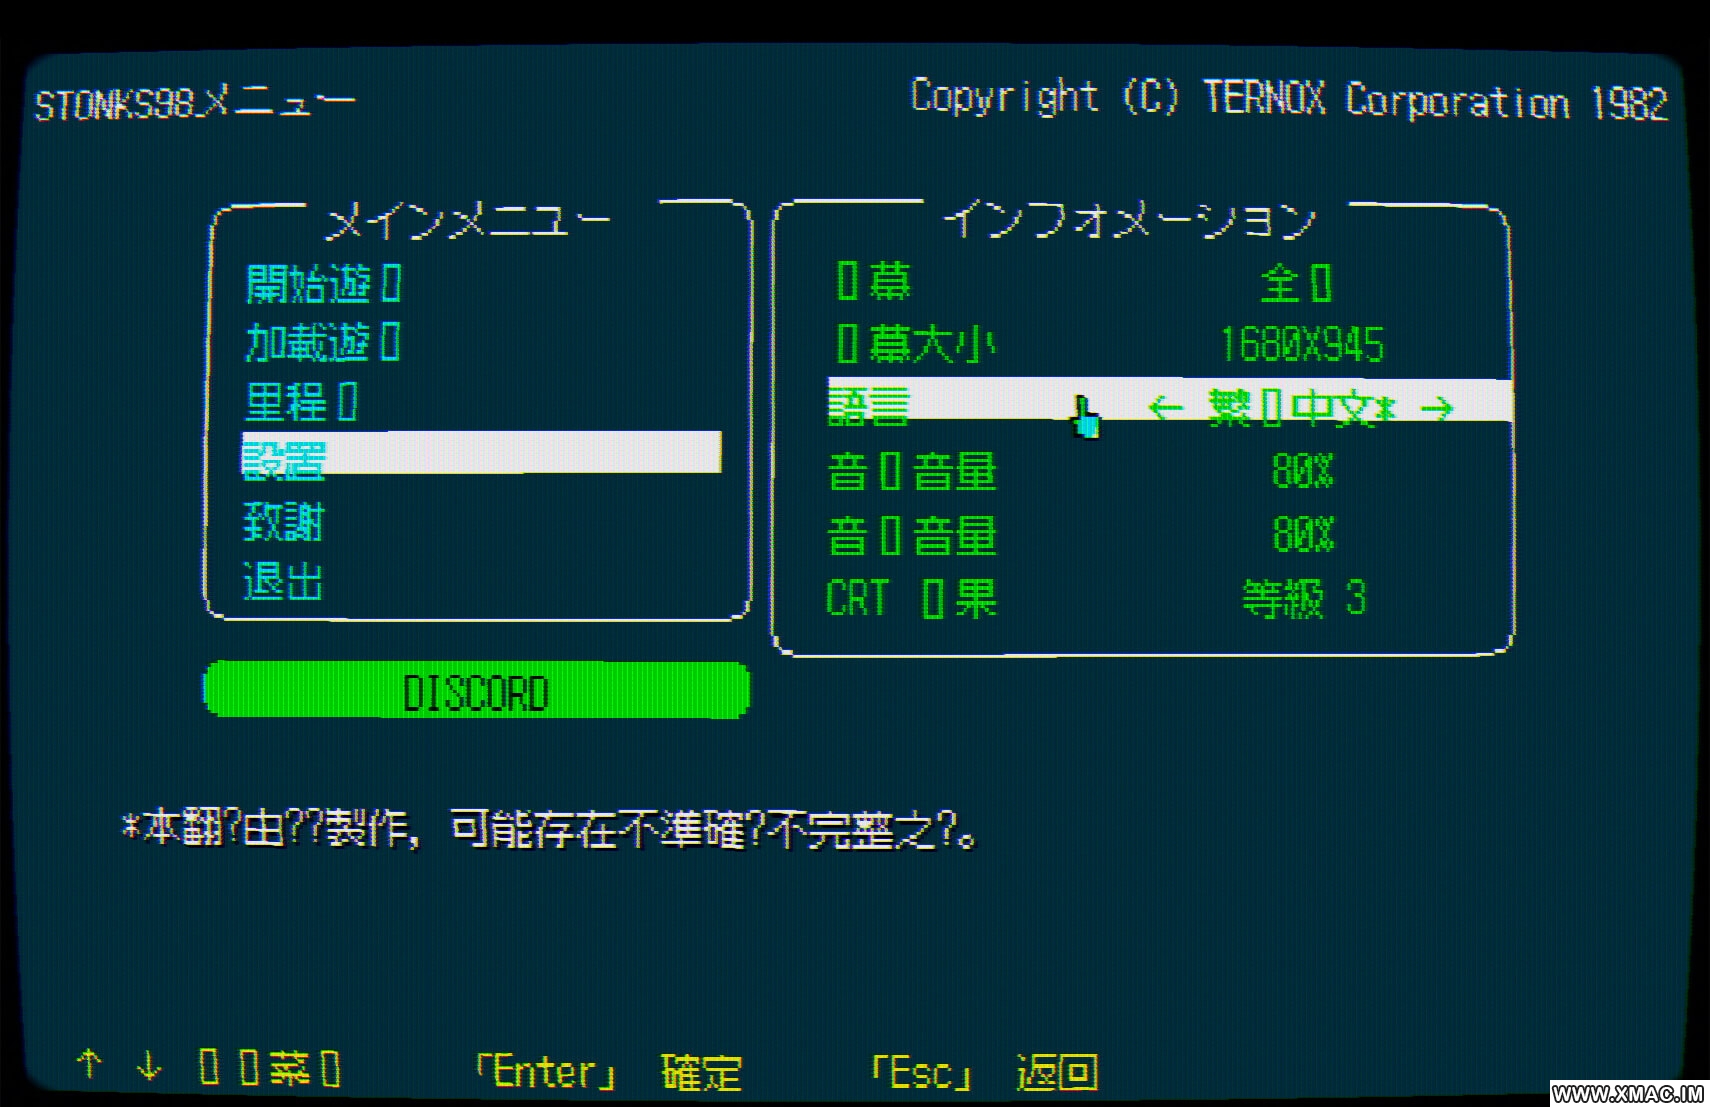1710x1107 pixels.
Task: Click the 「Enter」 確定 confirm hint
Action: tap(608, 1072)
